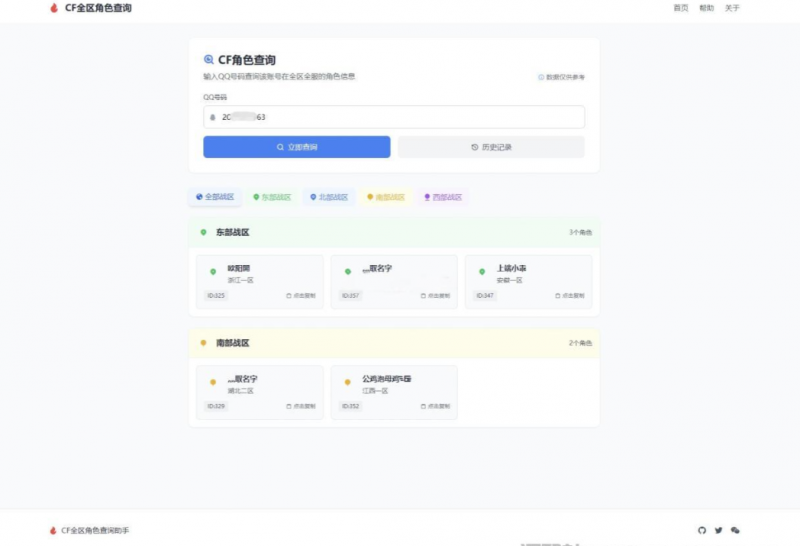Open the Twitter icon in the footer

point(718,530)
